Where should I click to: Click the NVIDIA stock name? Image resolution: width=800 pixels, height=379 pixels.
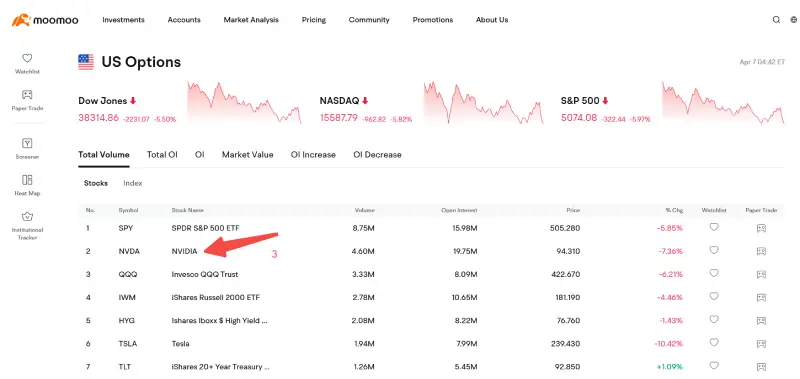pos(184,251)
